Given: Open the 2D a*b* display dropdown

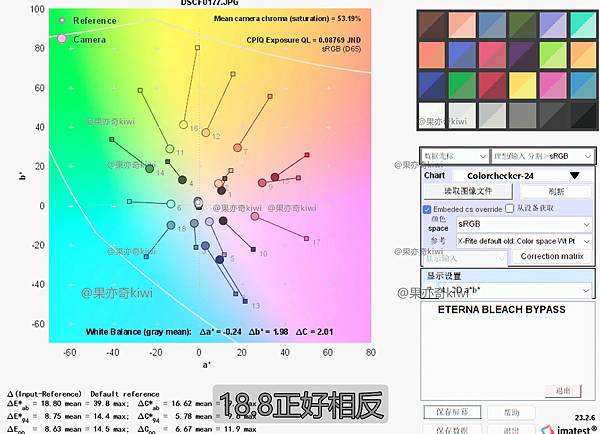Looking at the screenshot, I should coord(507,290).
